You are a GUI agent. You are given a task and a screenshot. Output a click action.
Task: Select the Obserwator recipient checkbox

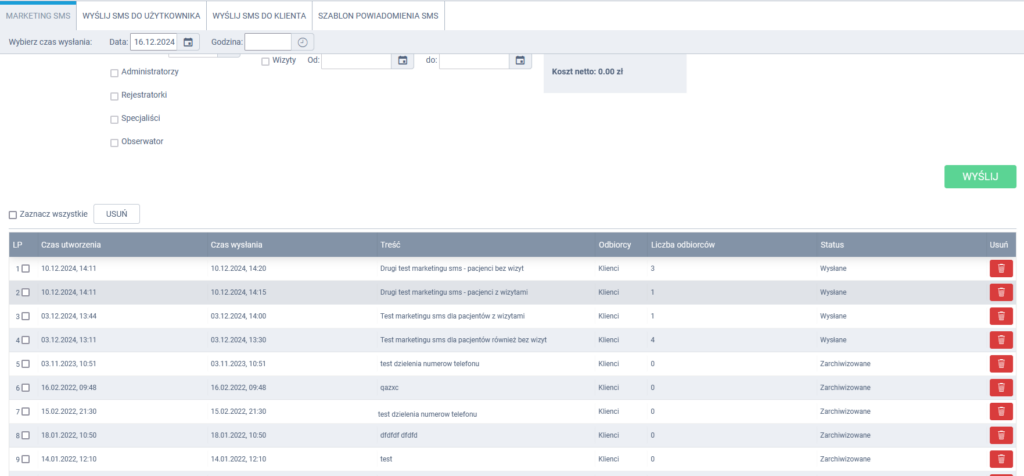pos(114,142)
